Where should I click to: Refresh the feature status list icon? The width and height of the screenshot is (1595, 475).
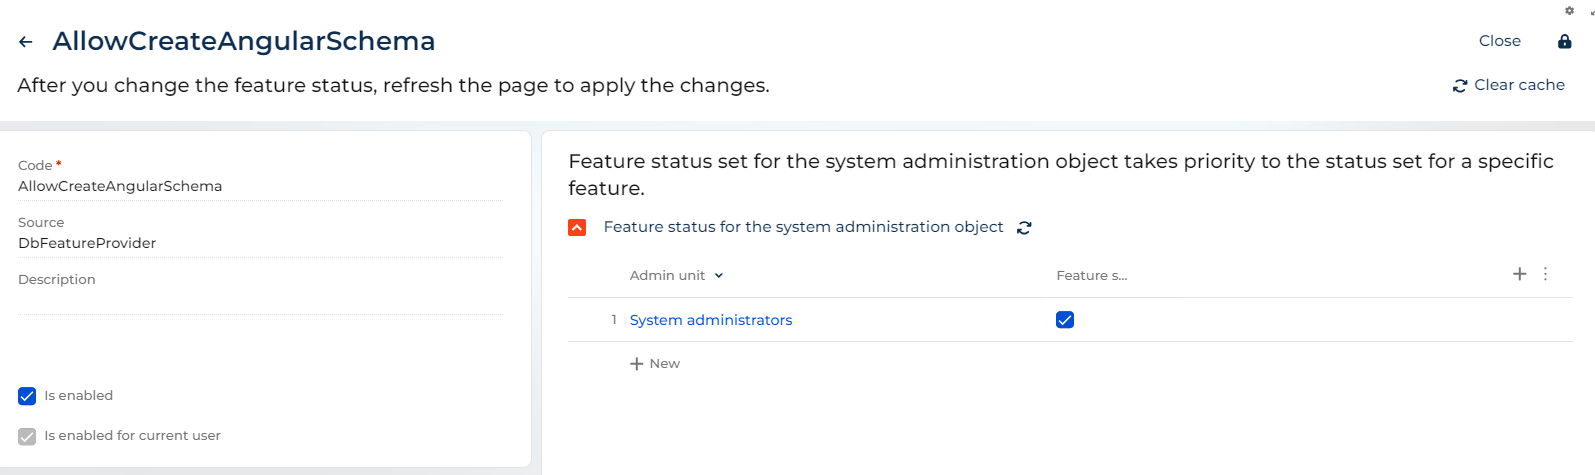[x=1024, y=228]
